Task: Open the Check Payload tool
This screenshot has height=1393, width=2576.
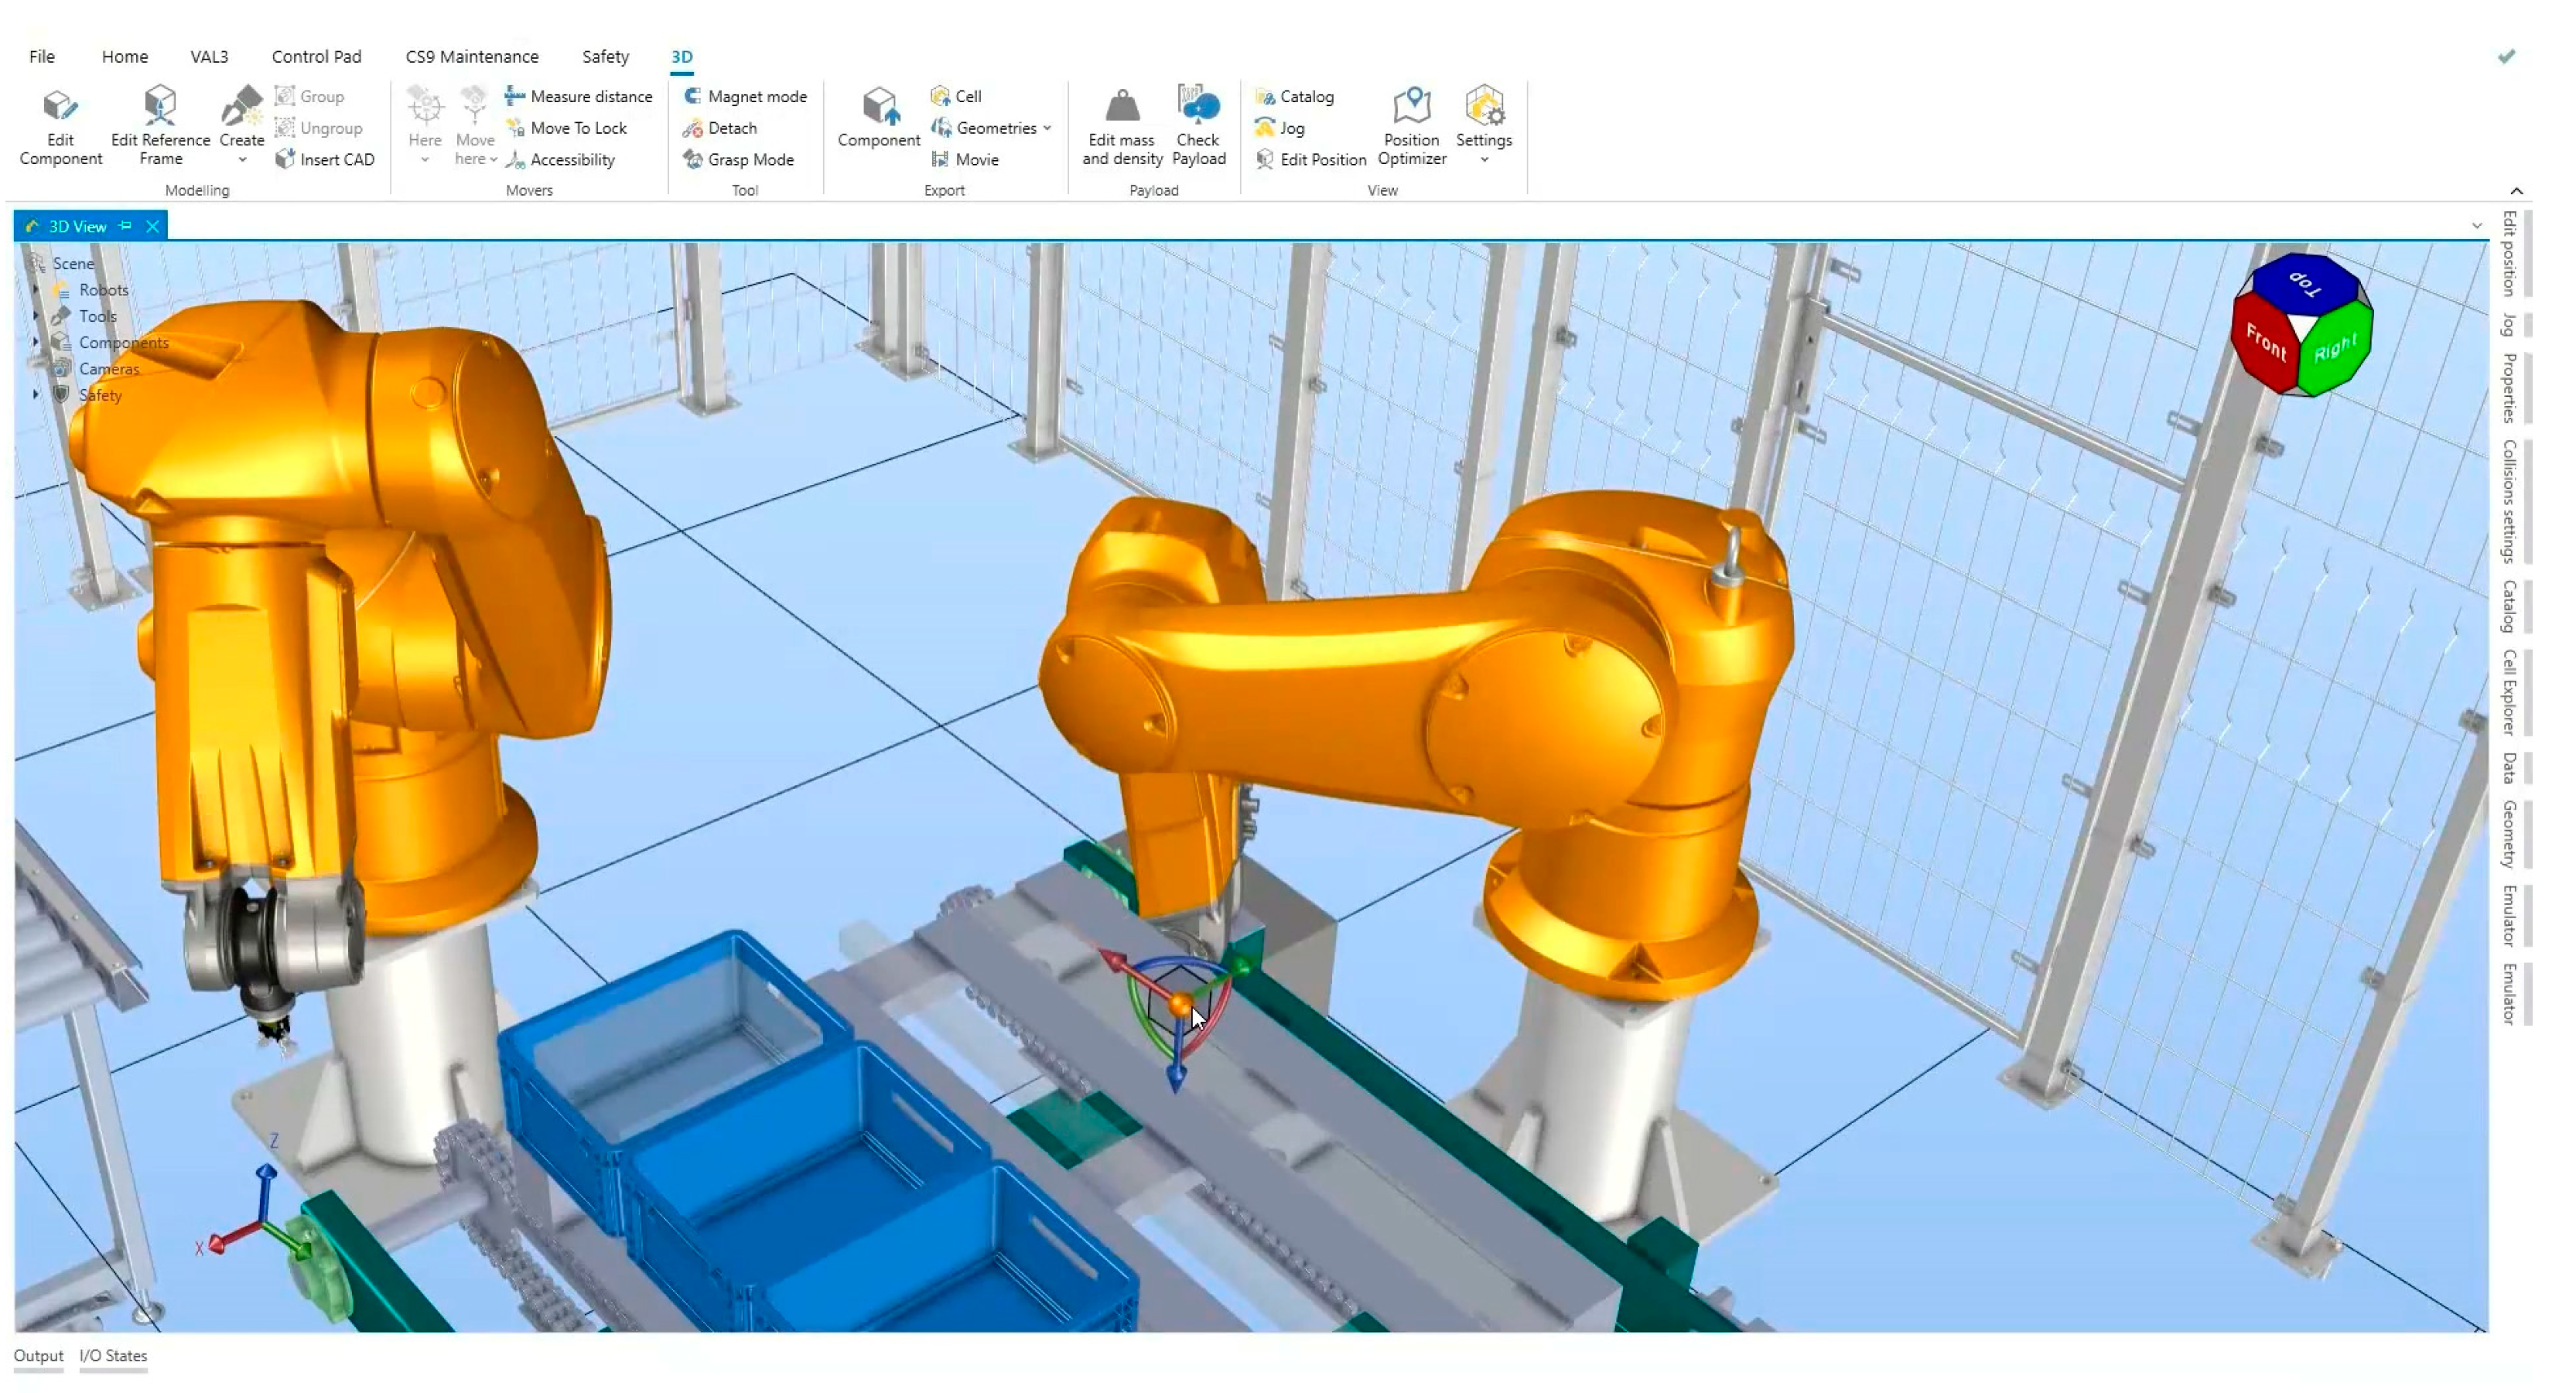Action: click(1198, 106)
